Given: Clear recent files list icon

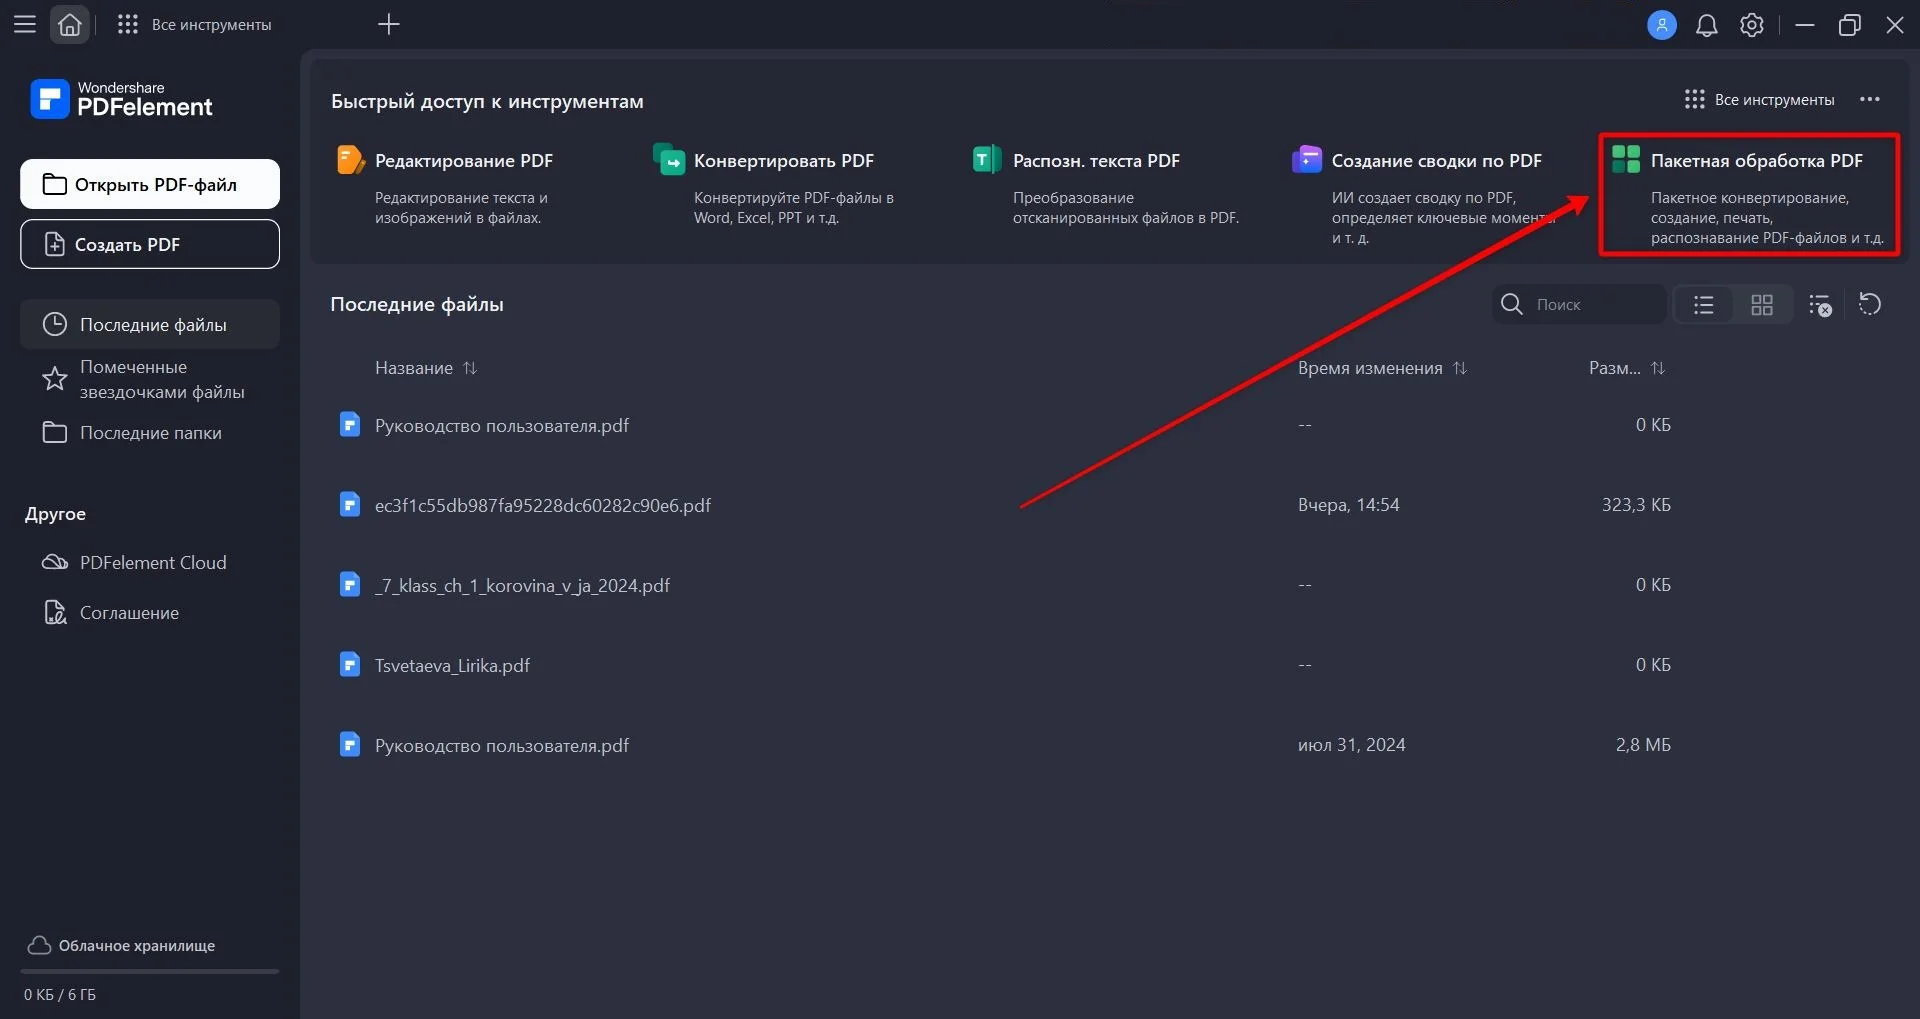Looking at the screenshot, I should pos(1820,305).
